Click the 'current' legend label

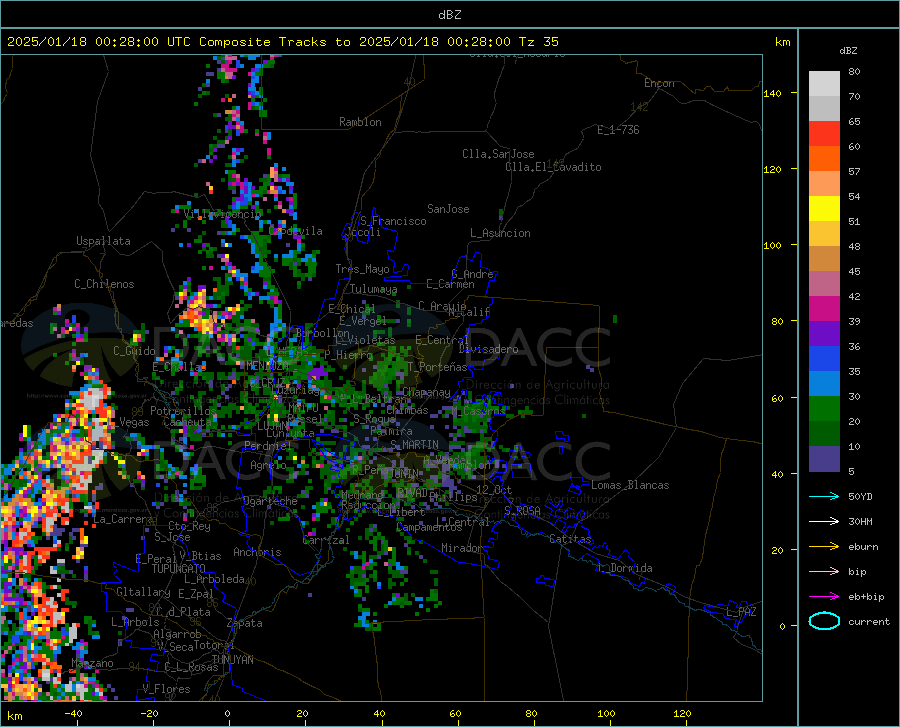869,621
